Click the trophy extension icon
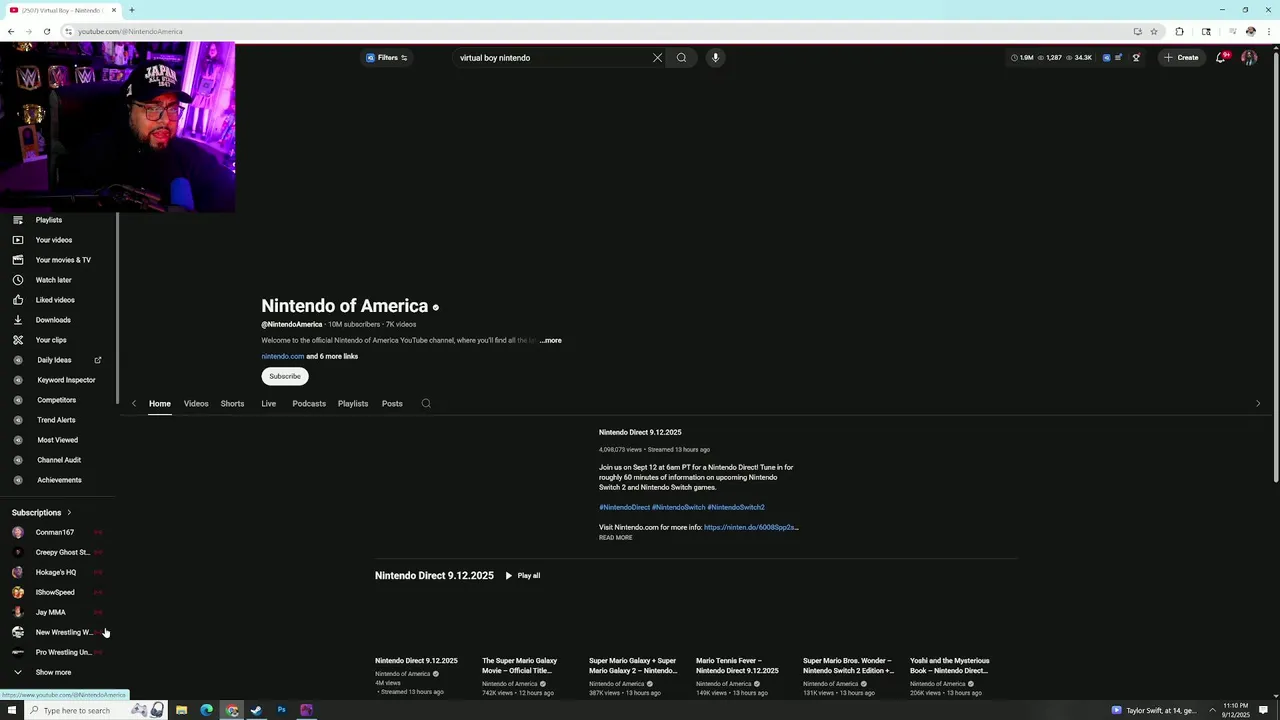Viewport: 1280px width, 720px height. (1136, 58)
